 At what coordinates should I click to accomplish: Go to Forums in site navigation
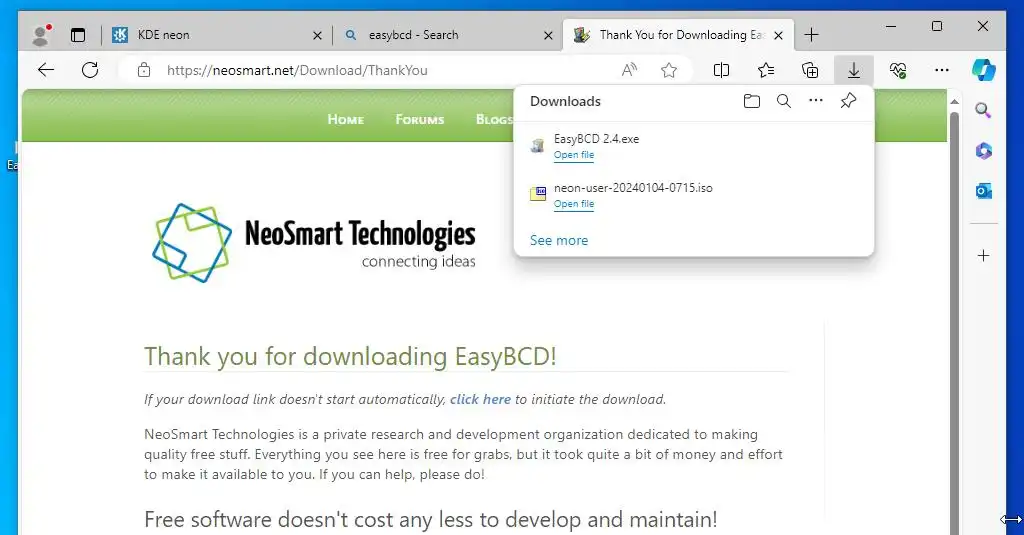pyautogui.click(x=419, y=120)
